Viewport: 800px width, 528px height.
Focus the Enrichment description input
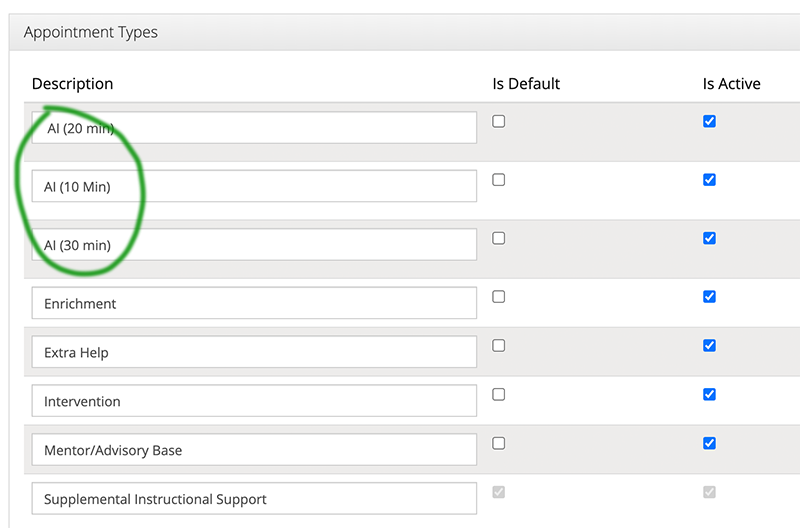coord(254,303)
